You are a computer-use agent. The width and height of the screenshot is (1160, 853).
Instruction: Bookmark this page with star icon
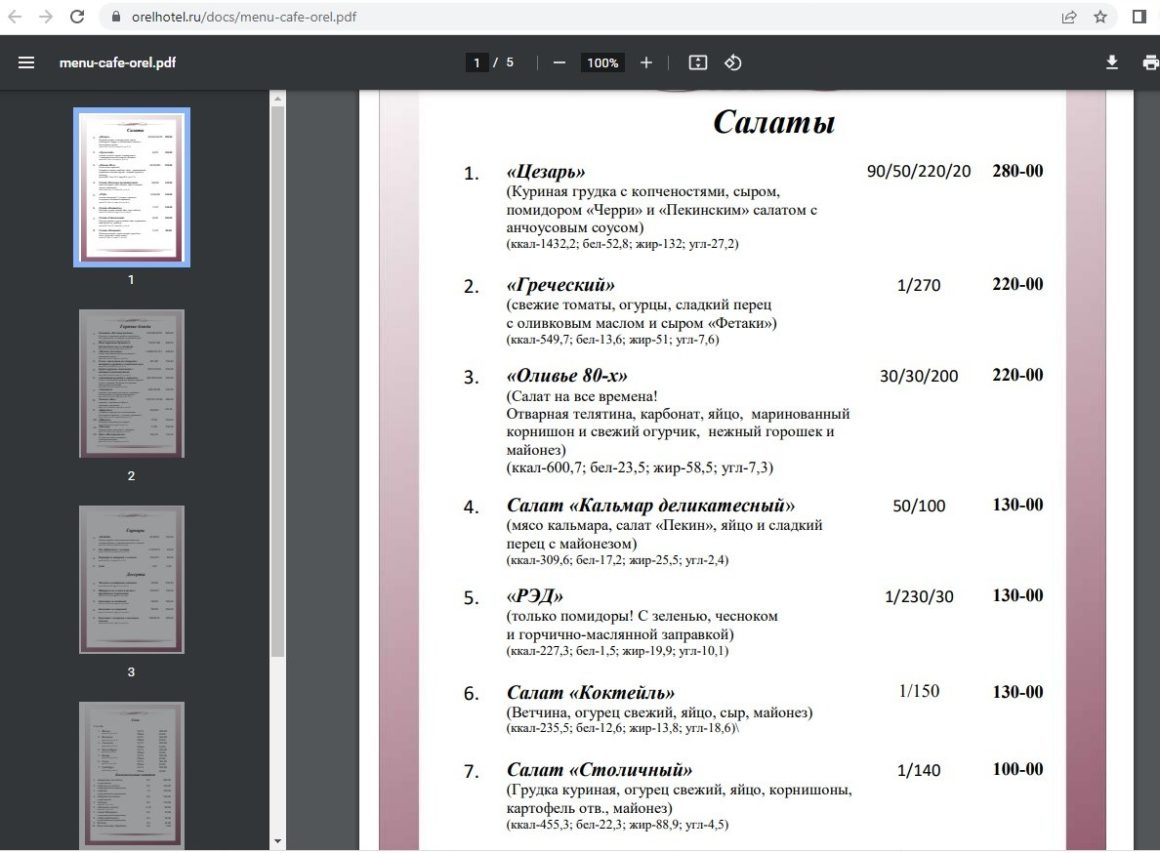[x=1100, y=17]
